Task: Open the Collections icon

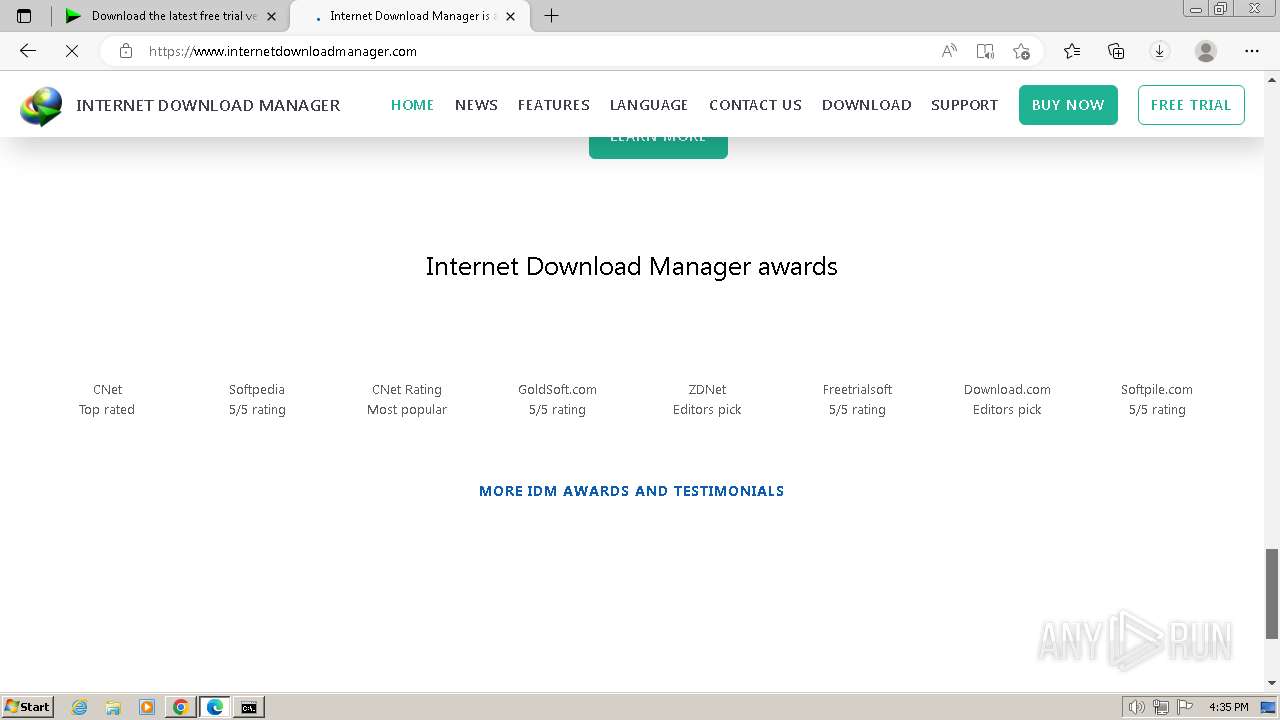Action: click(1116, 51)
